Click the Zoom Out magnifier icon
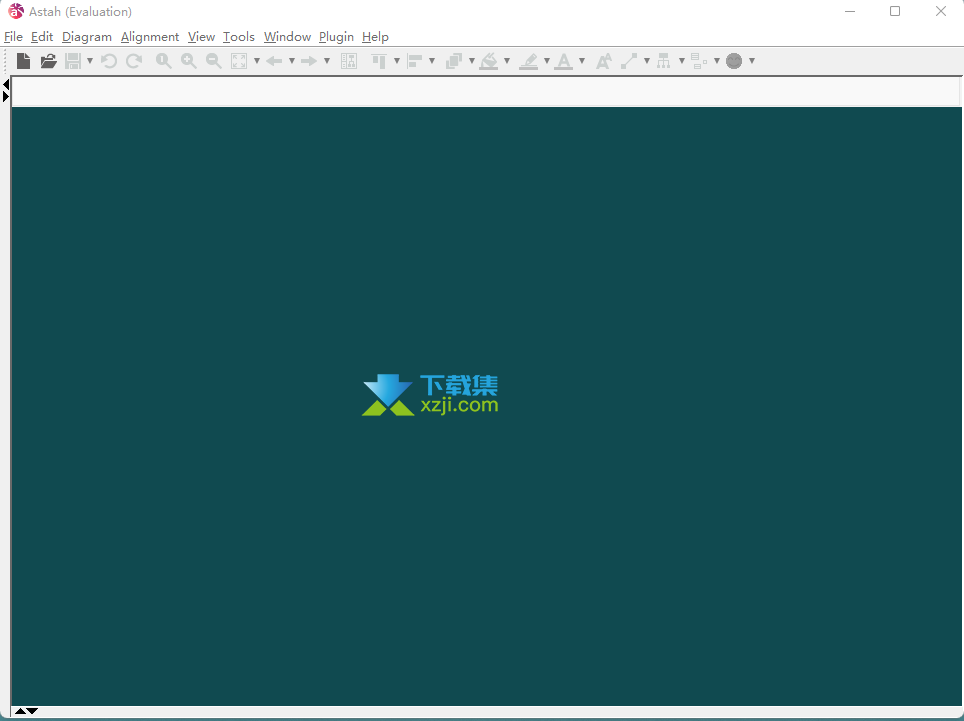 (x=213, y=61)
